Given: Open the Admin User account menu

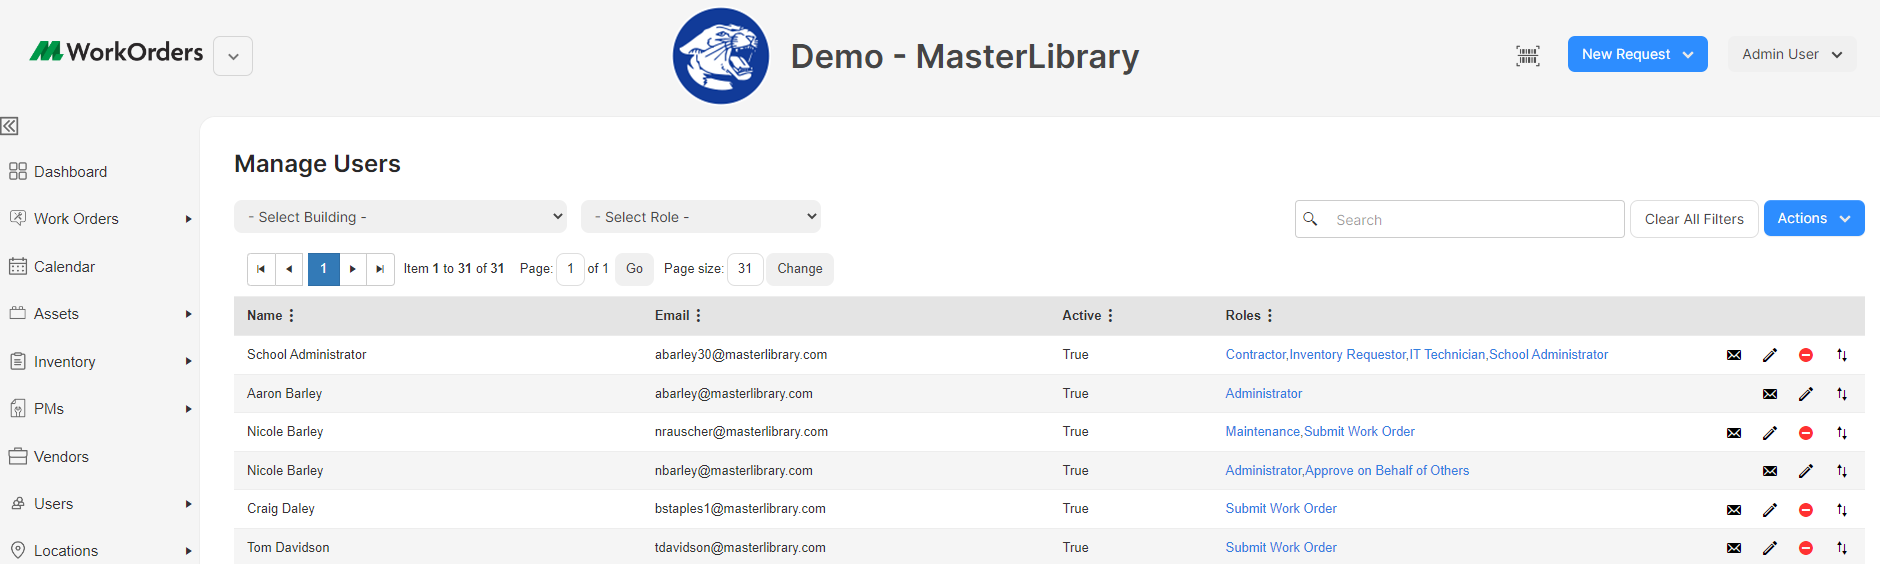Looking at the screenshot, I should tap(1792, 54).
